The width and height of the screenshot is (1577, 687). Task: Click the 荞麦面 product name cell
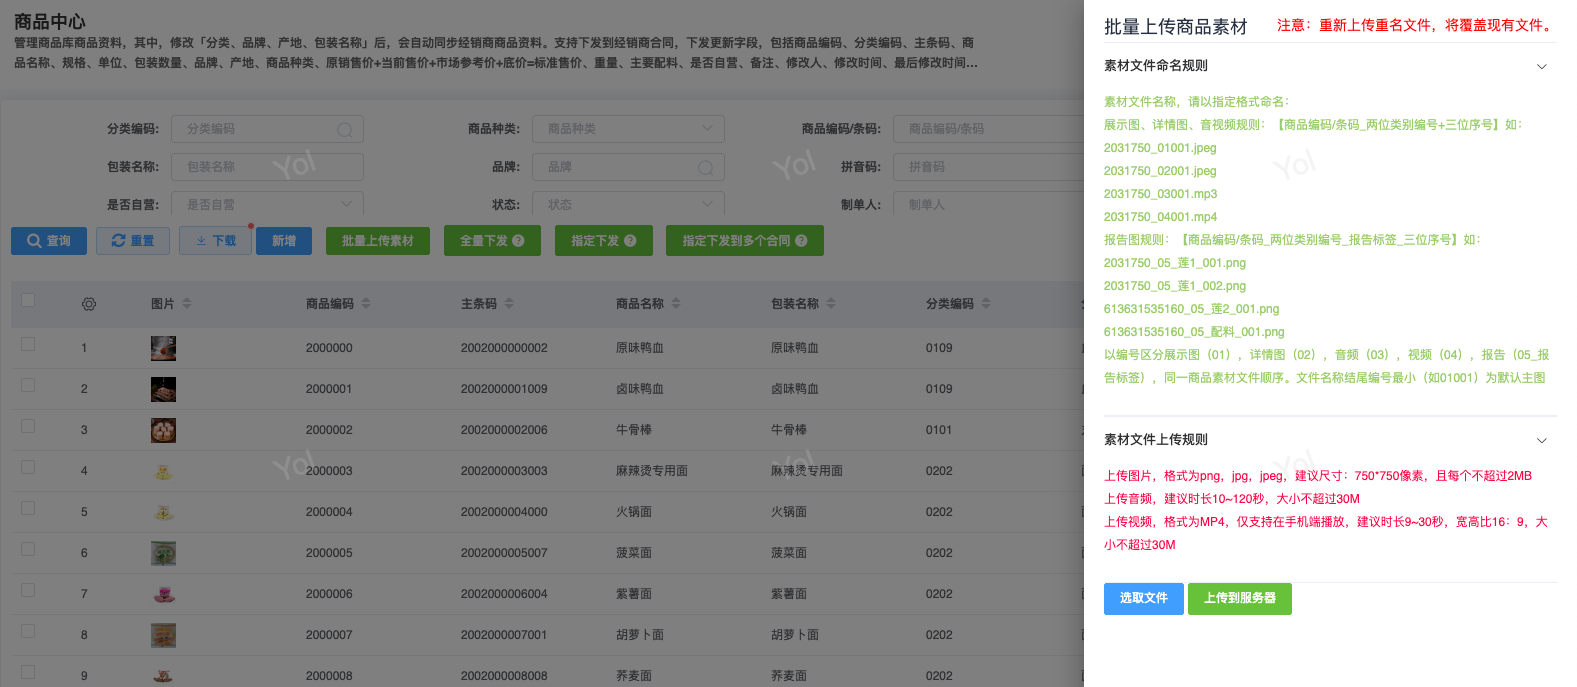point(634,676)
